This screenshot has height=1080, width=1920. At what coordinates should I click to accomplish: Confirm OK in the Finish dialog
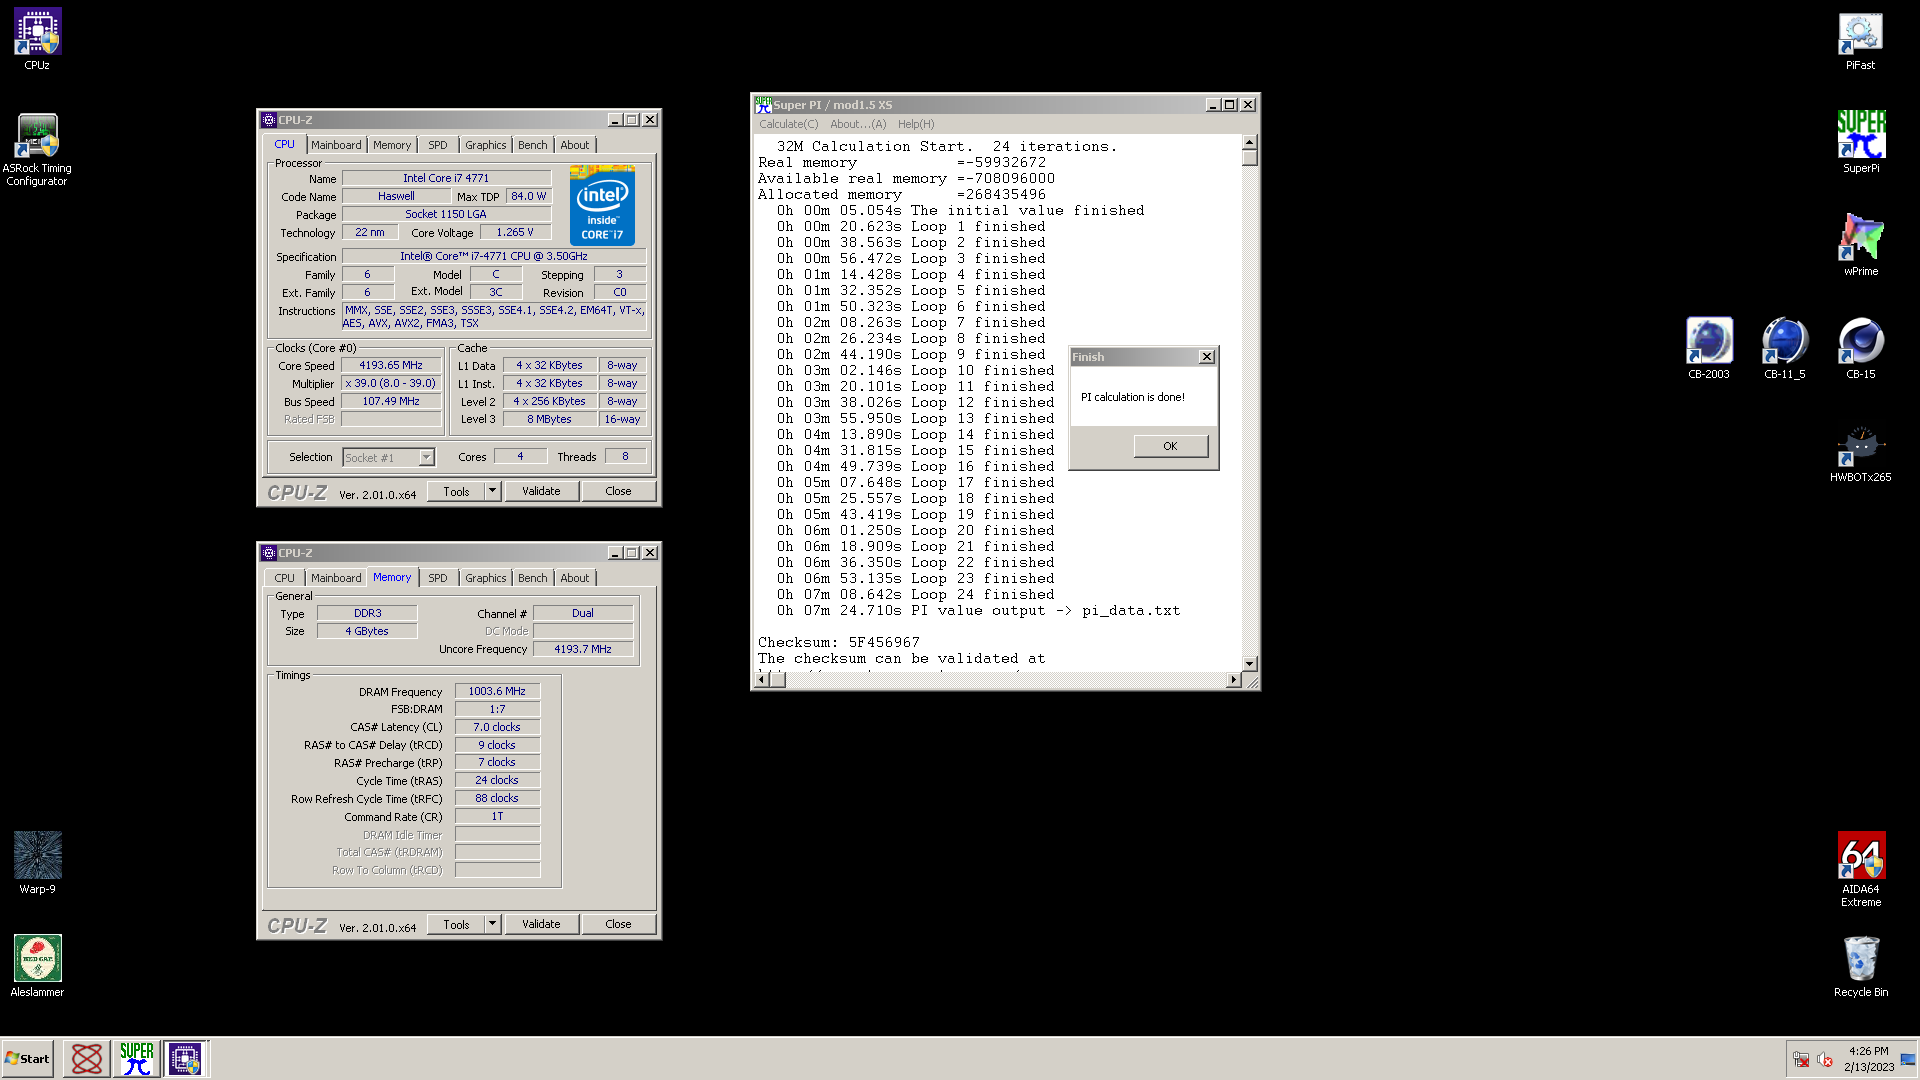pos(1170,446)
